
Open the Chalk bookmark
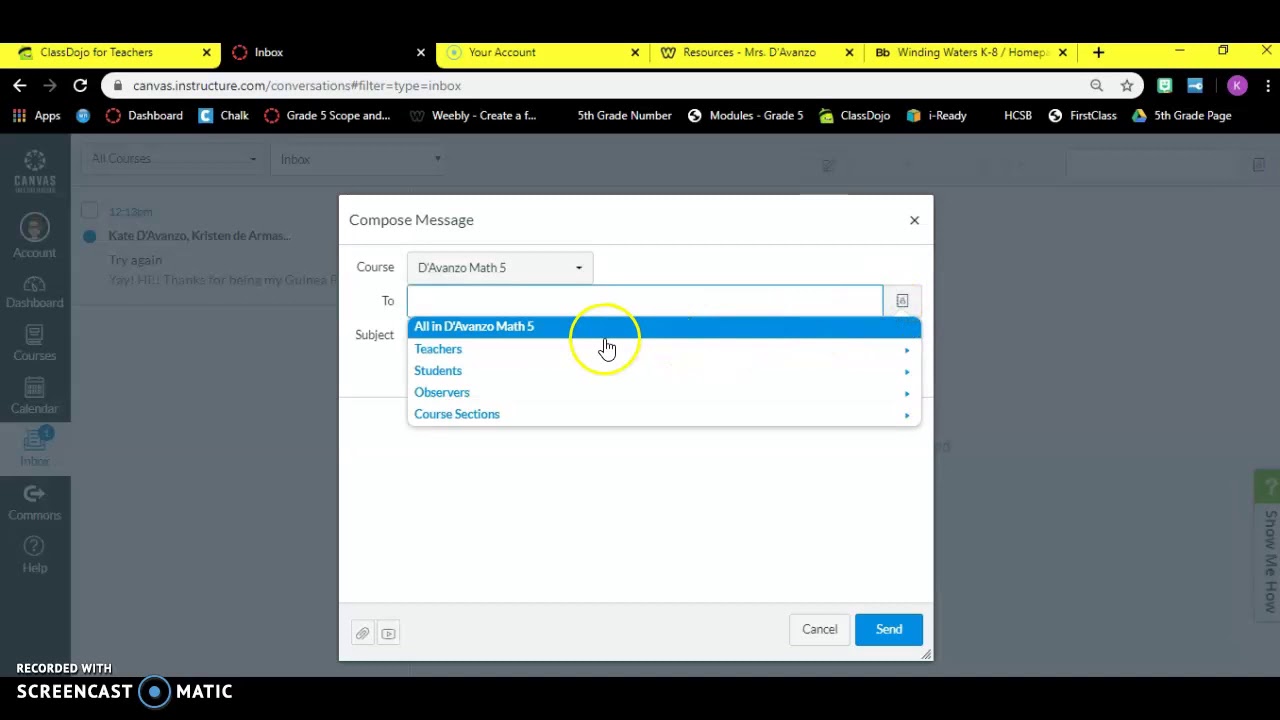click(223, 116)
